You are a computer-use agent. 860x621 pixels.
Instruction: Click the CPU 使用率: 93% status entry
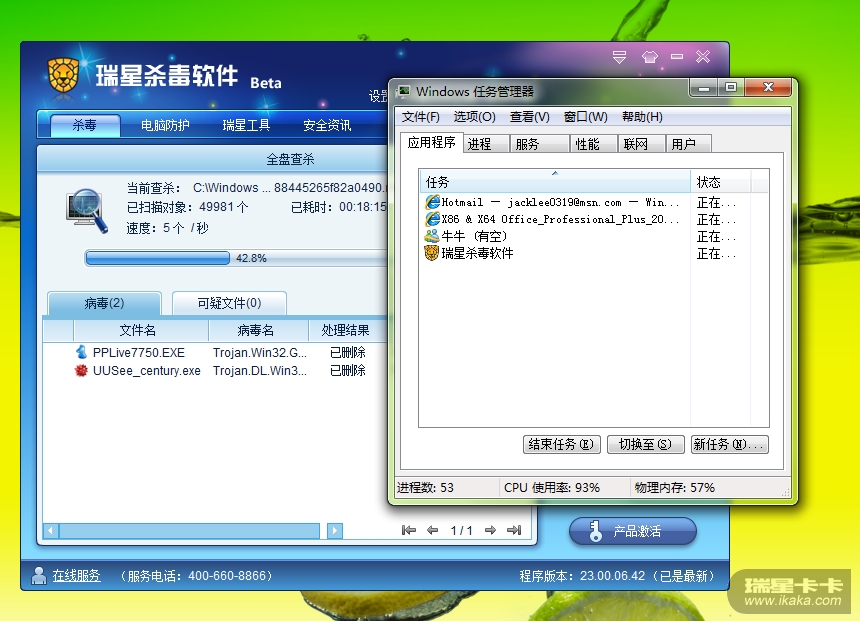coord(552,487)
